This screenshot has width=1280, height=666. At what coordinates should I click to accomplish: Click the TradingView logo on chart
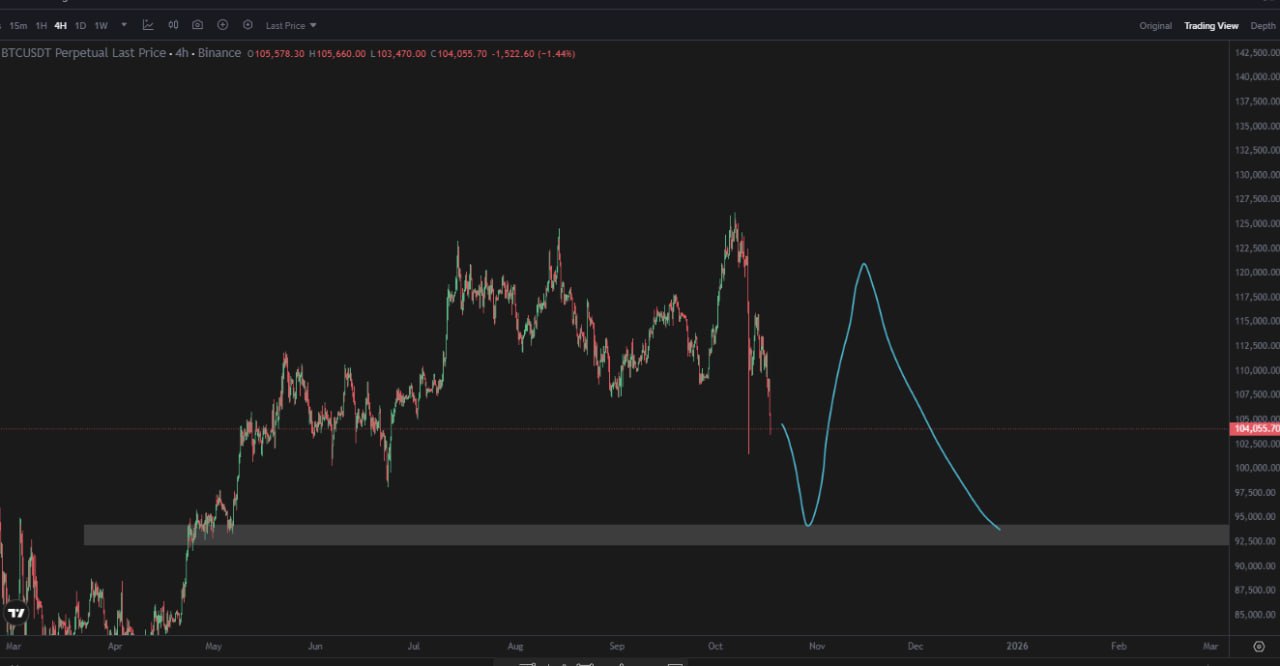[x=16, y=613]
